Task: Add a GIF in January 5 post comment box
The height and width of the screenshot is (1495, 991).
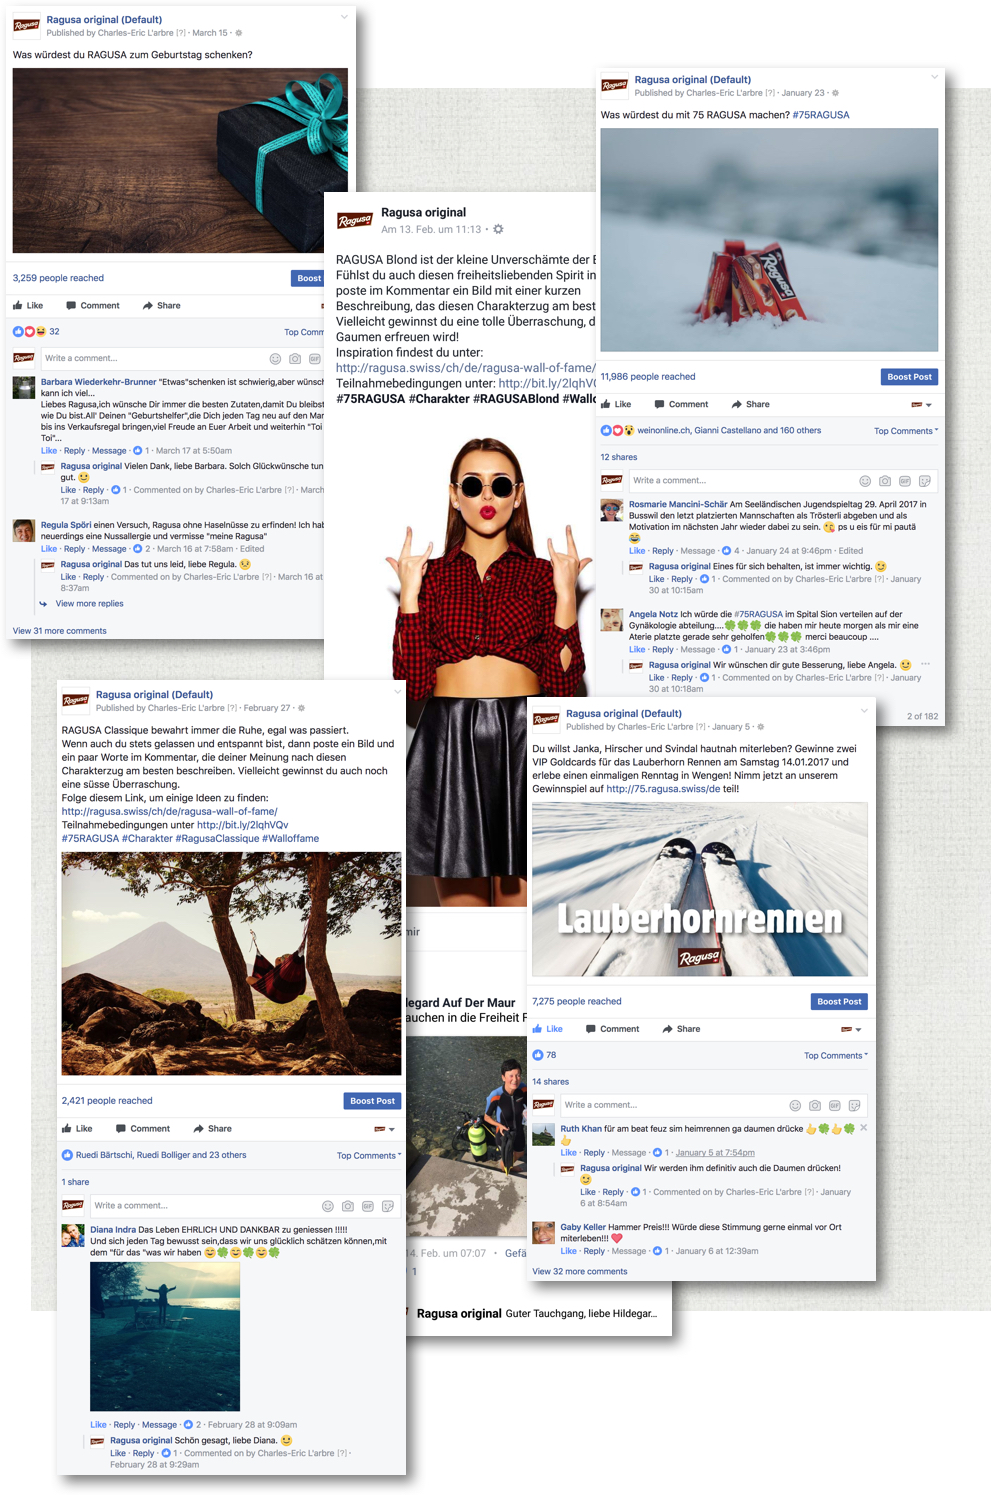Action: click(835, 1106)
